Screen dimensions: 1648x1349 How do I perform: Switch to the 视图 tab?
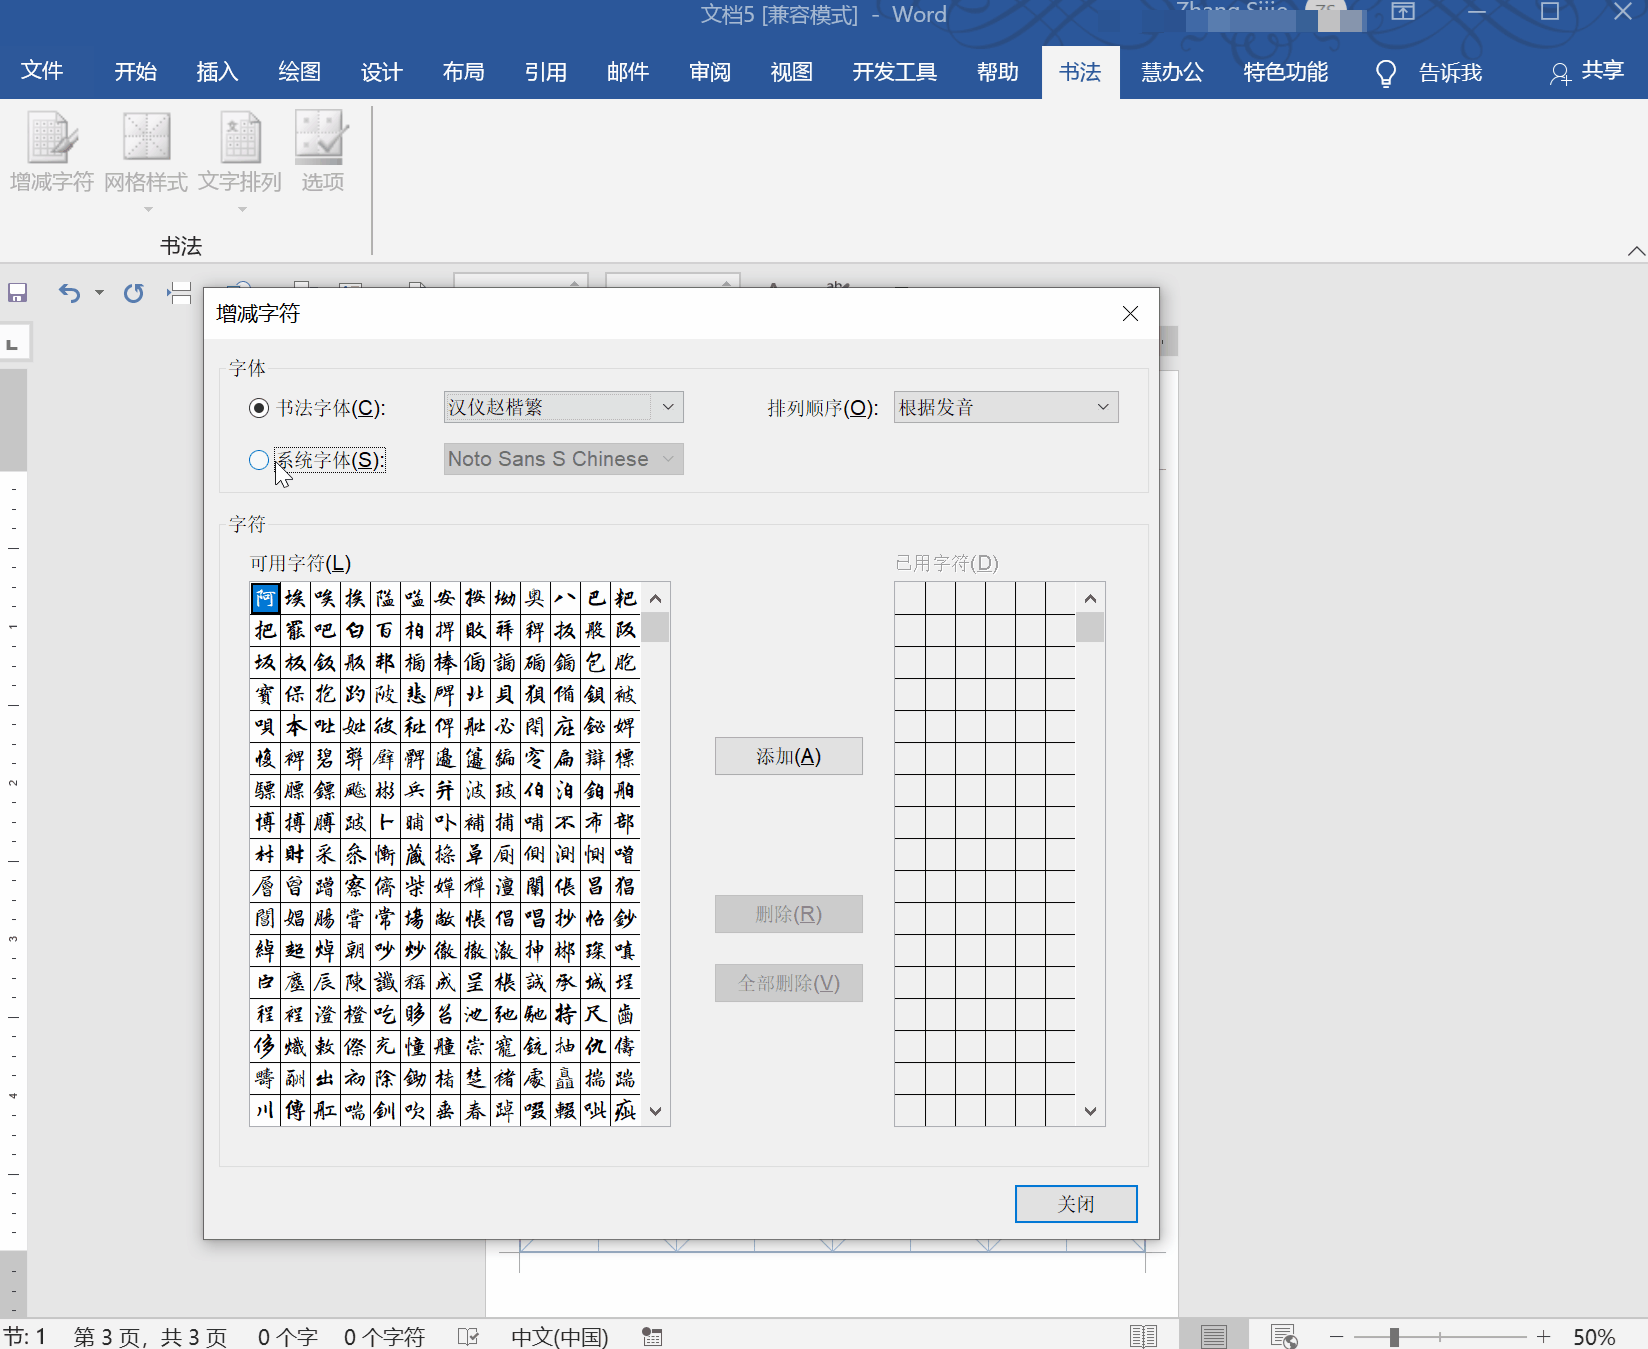pos(791,72)
